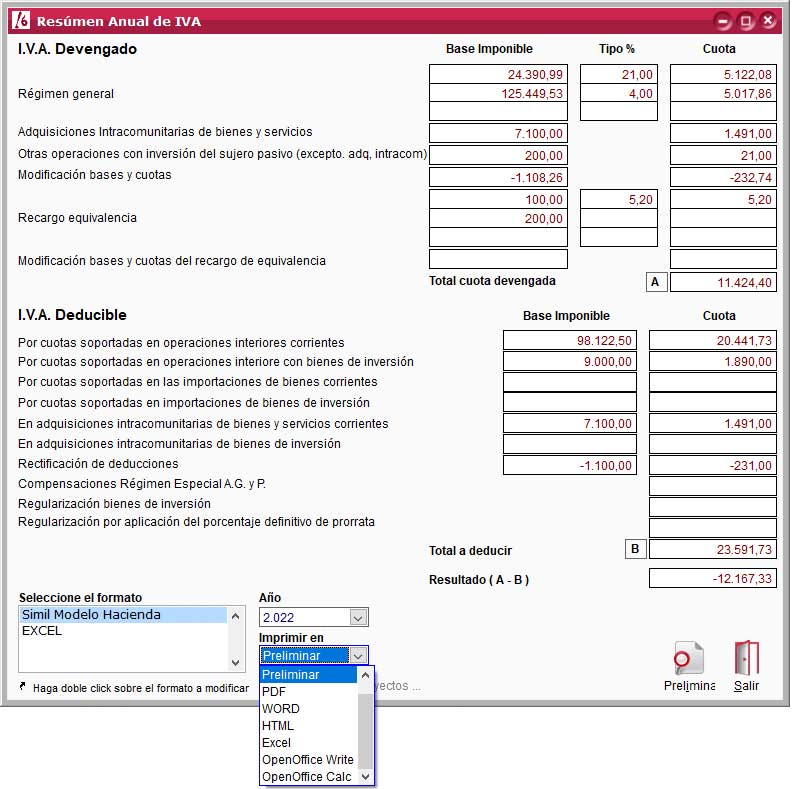Click the base imponible field 125.449,53
Screen dimensions: 792x789
498,93
